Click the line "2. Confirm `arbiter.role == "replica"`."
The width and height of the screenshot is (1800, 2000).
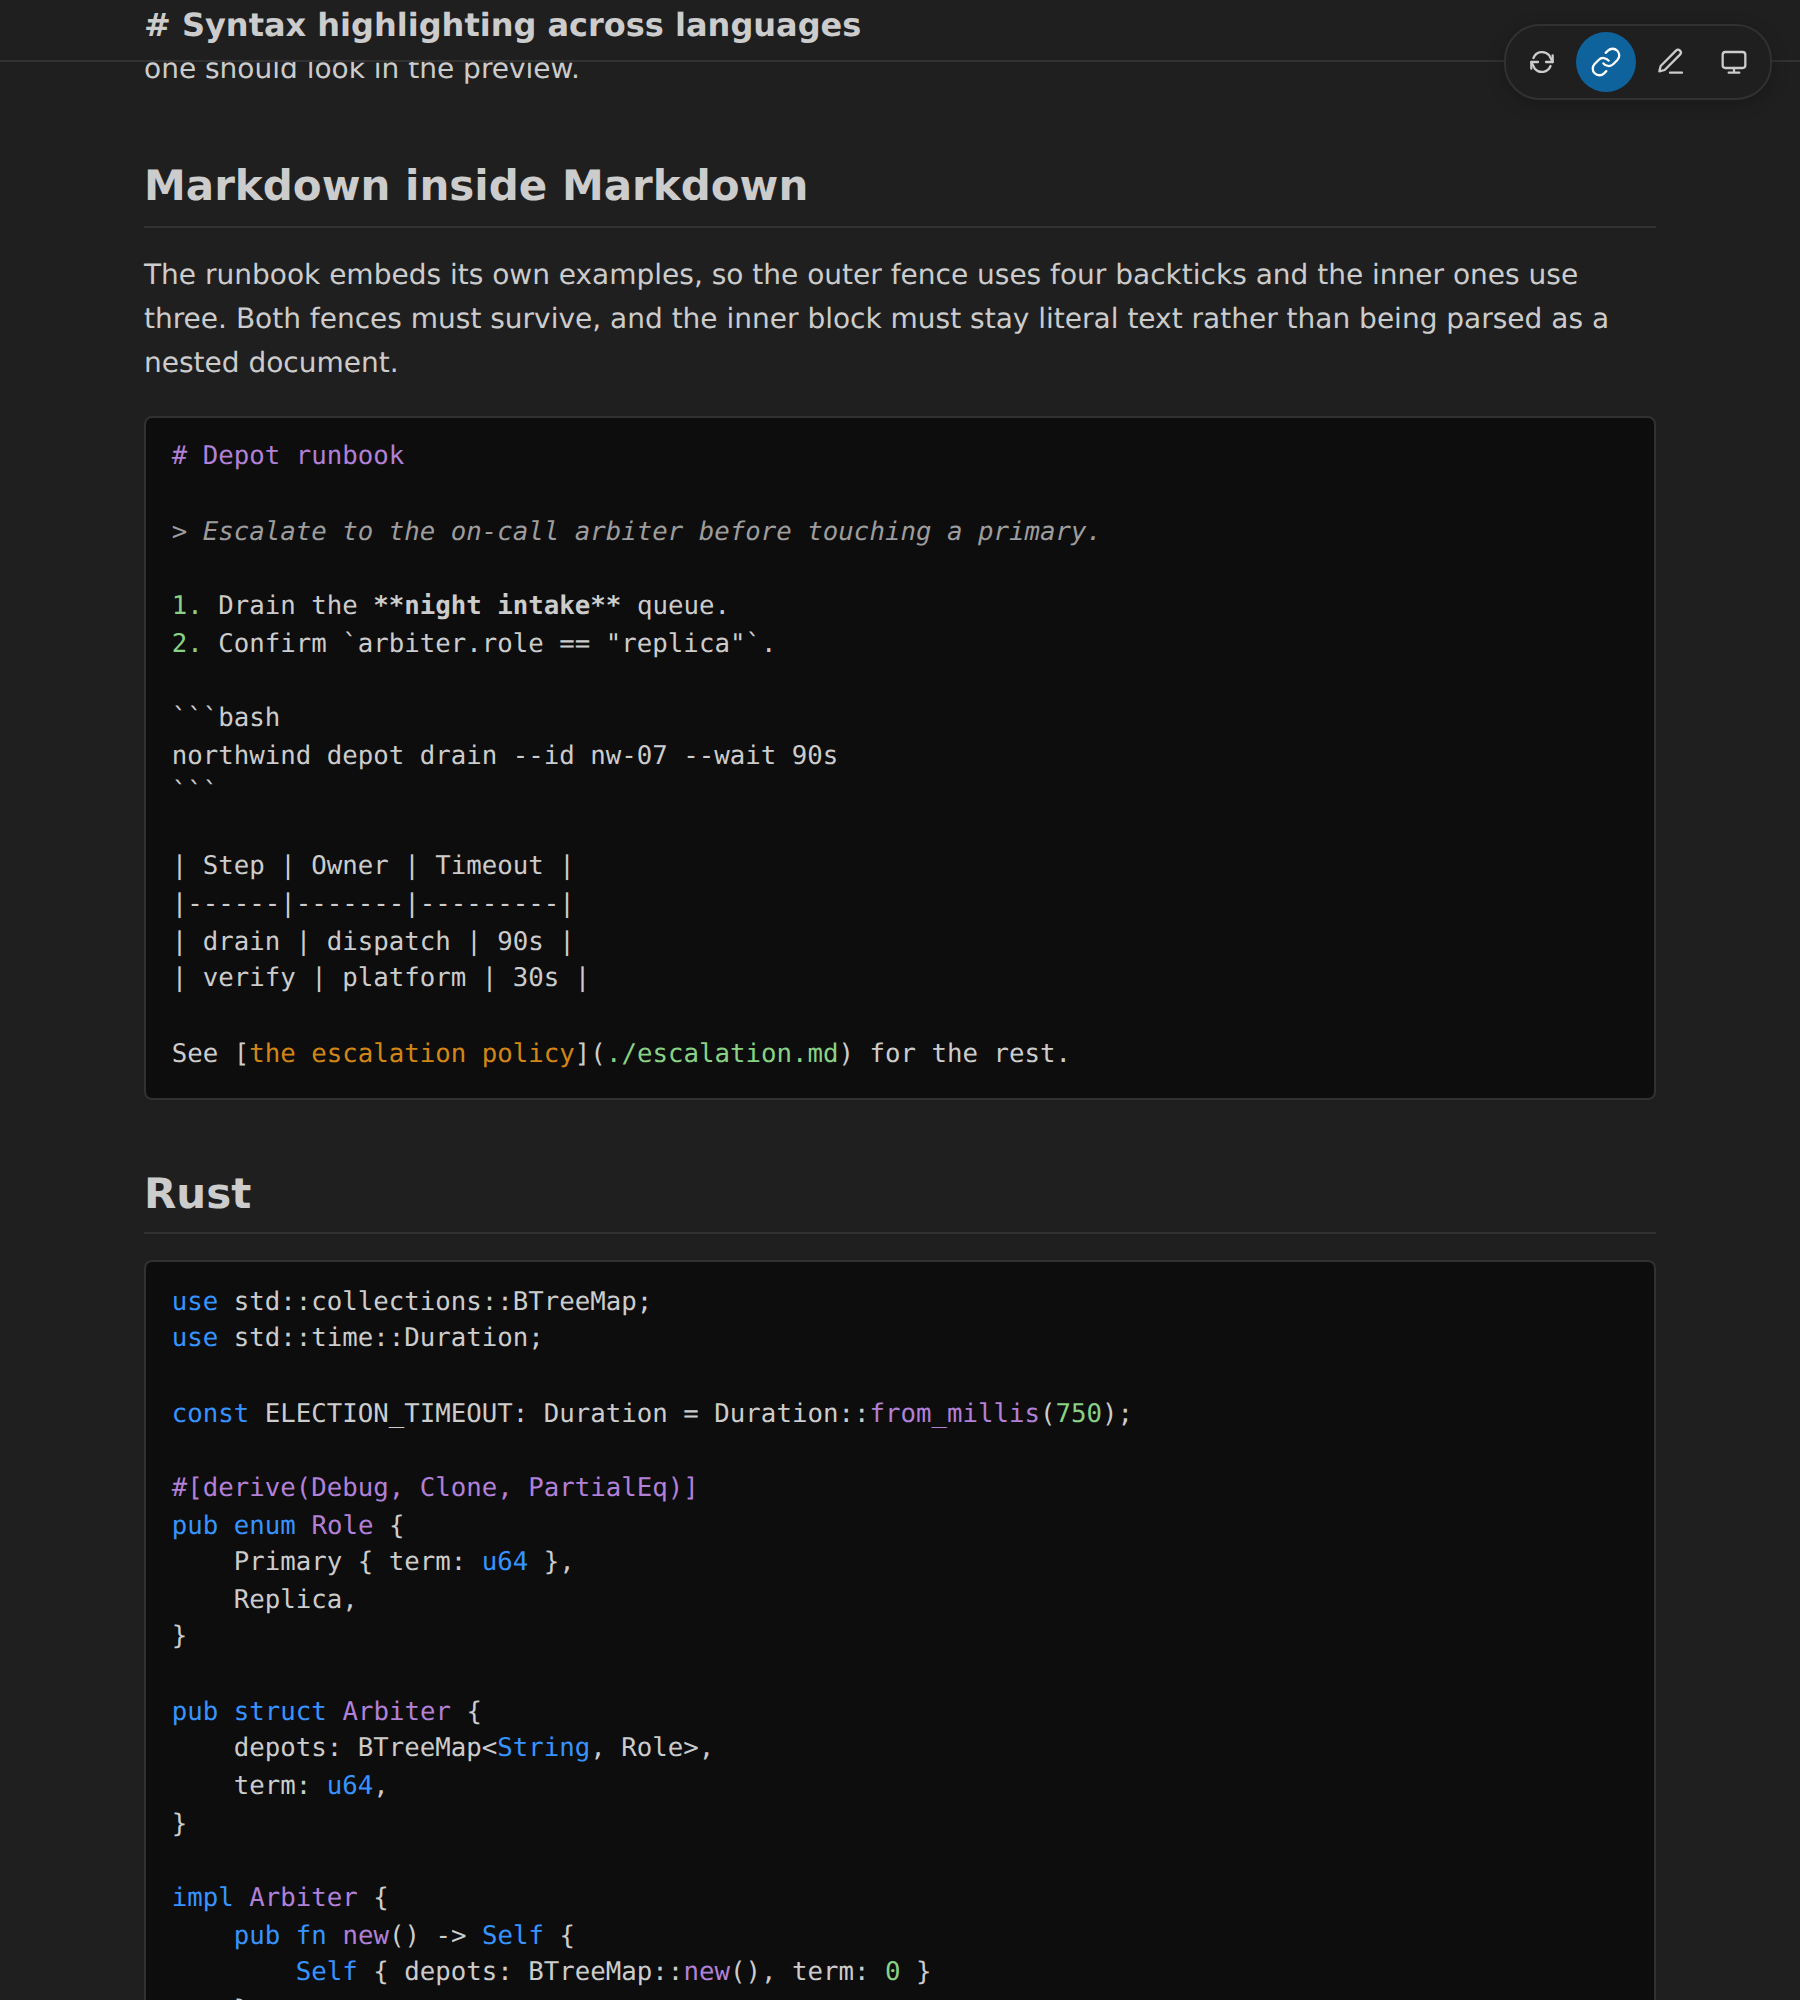(473, 643)
